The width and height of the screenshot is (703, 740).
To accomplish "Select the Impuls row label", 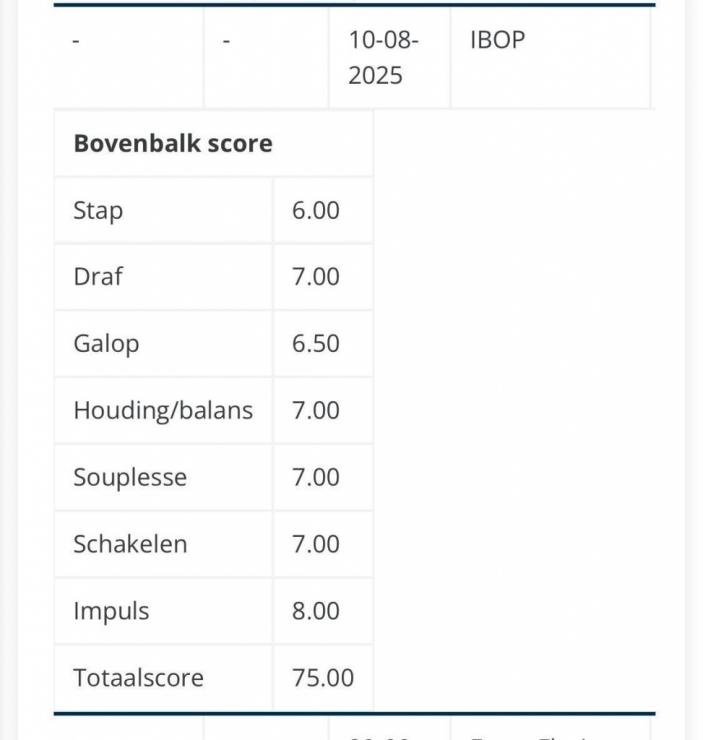I will tap(111, 611).
